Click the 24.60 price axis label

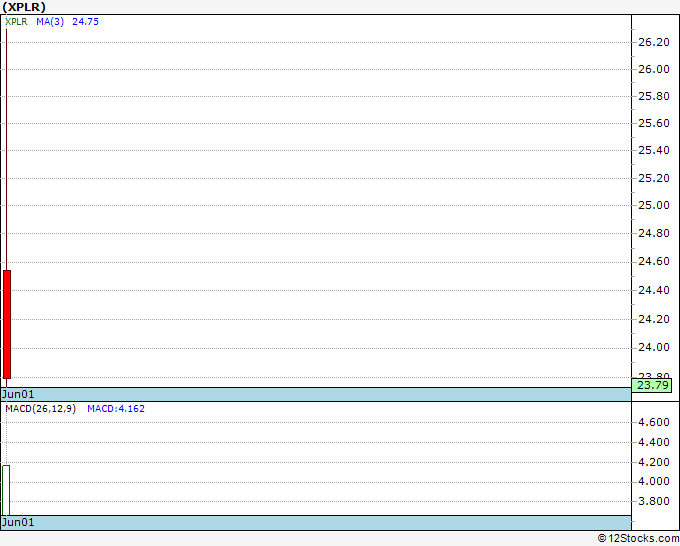point(654,262)
